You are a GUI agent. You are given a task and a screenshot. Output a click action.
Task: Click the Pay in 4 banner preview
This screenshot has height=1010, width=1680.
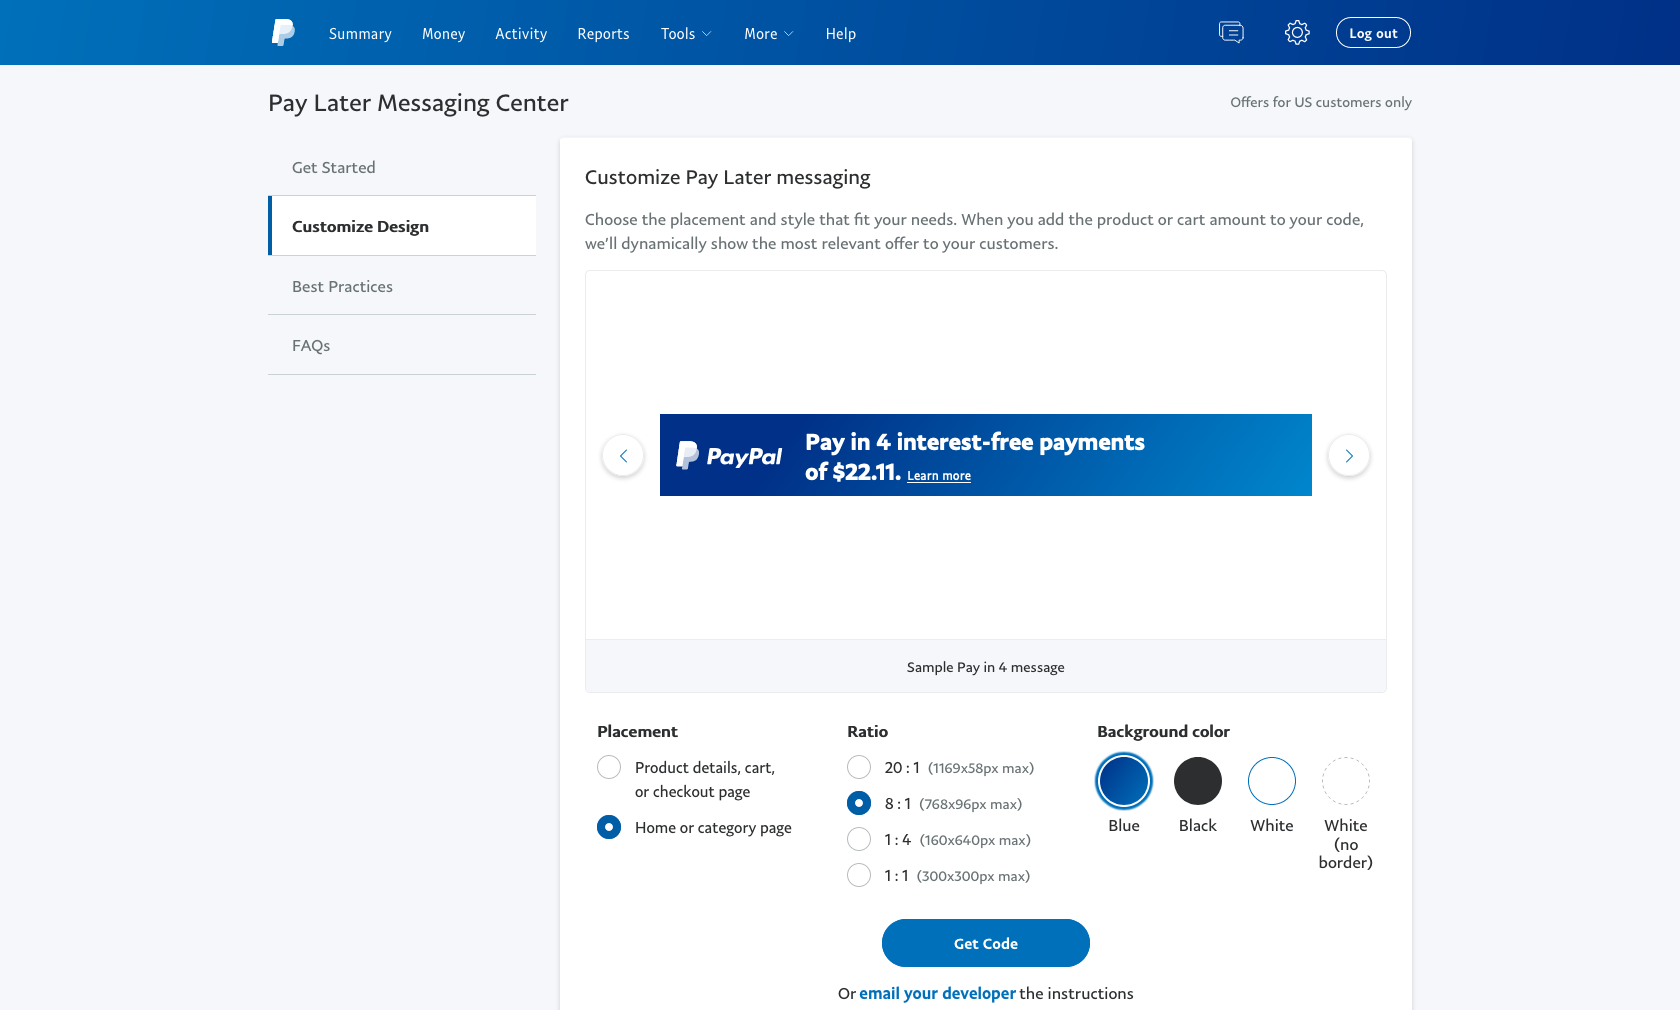[x=986, y=455]
